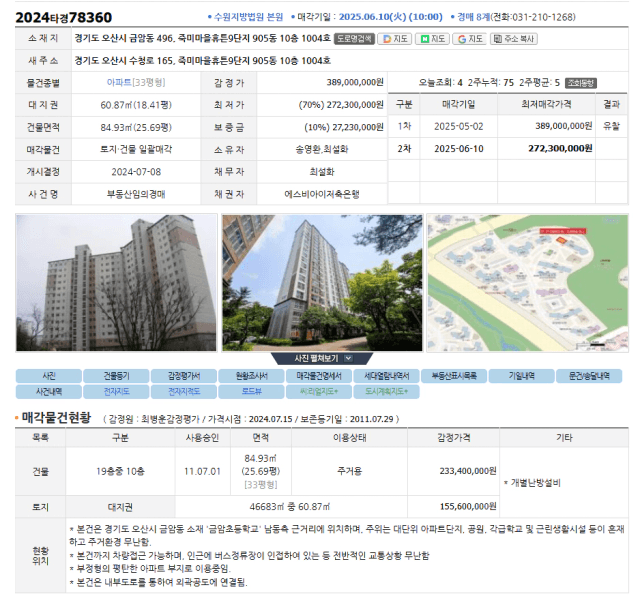Click the deposit (10%) 27,230,000원
The image size is (640, 596).
[344, 127]
